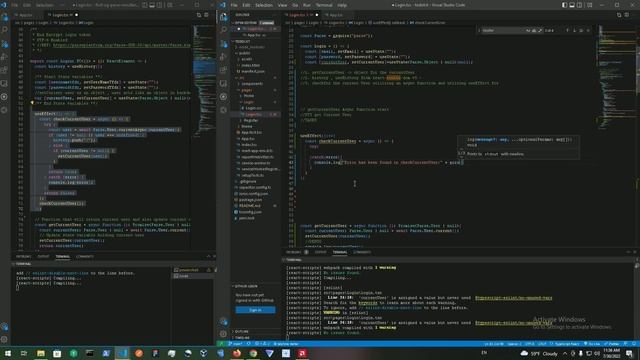
Task: Open Manage gear in right window activity bar
Action: [223, 334]
